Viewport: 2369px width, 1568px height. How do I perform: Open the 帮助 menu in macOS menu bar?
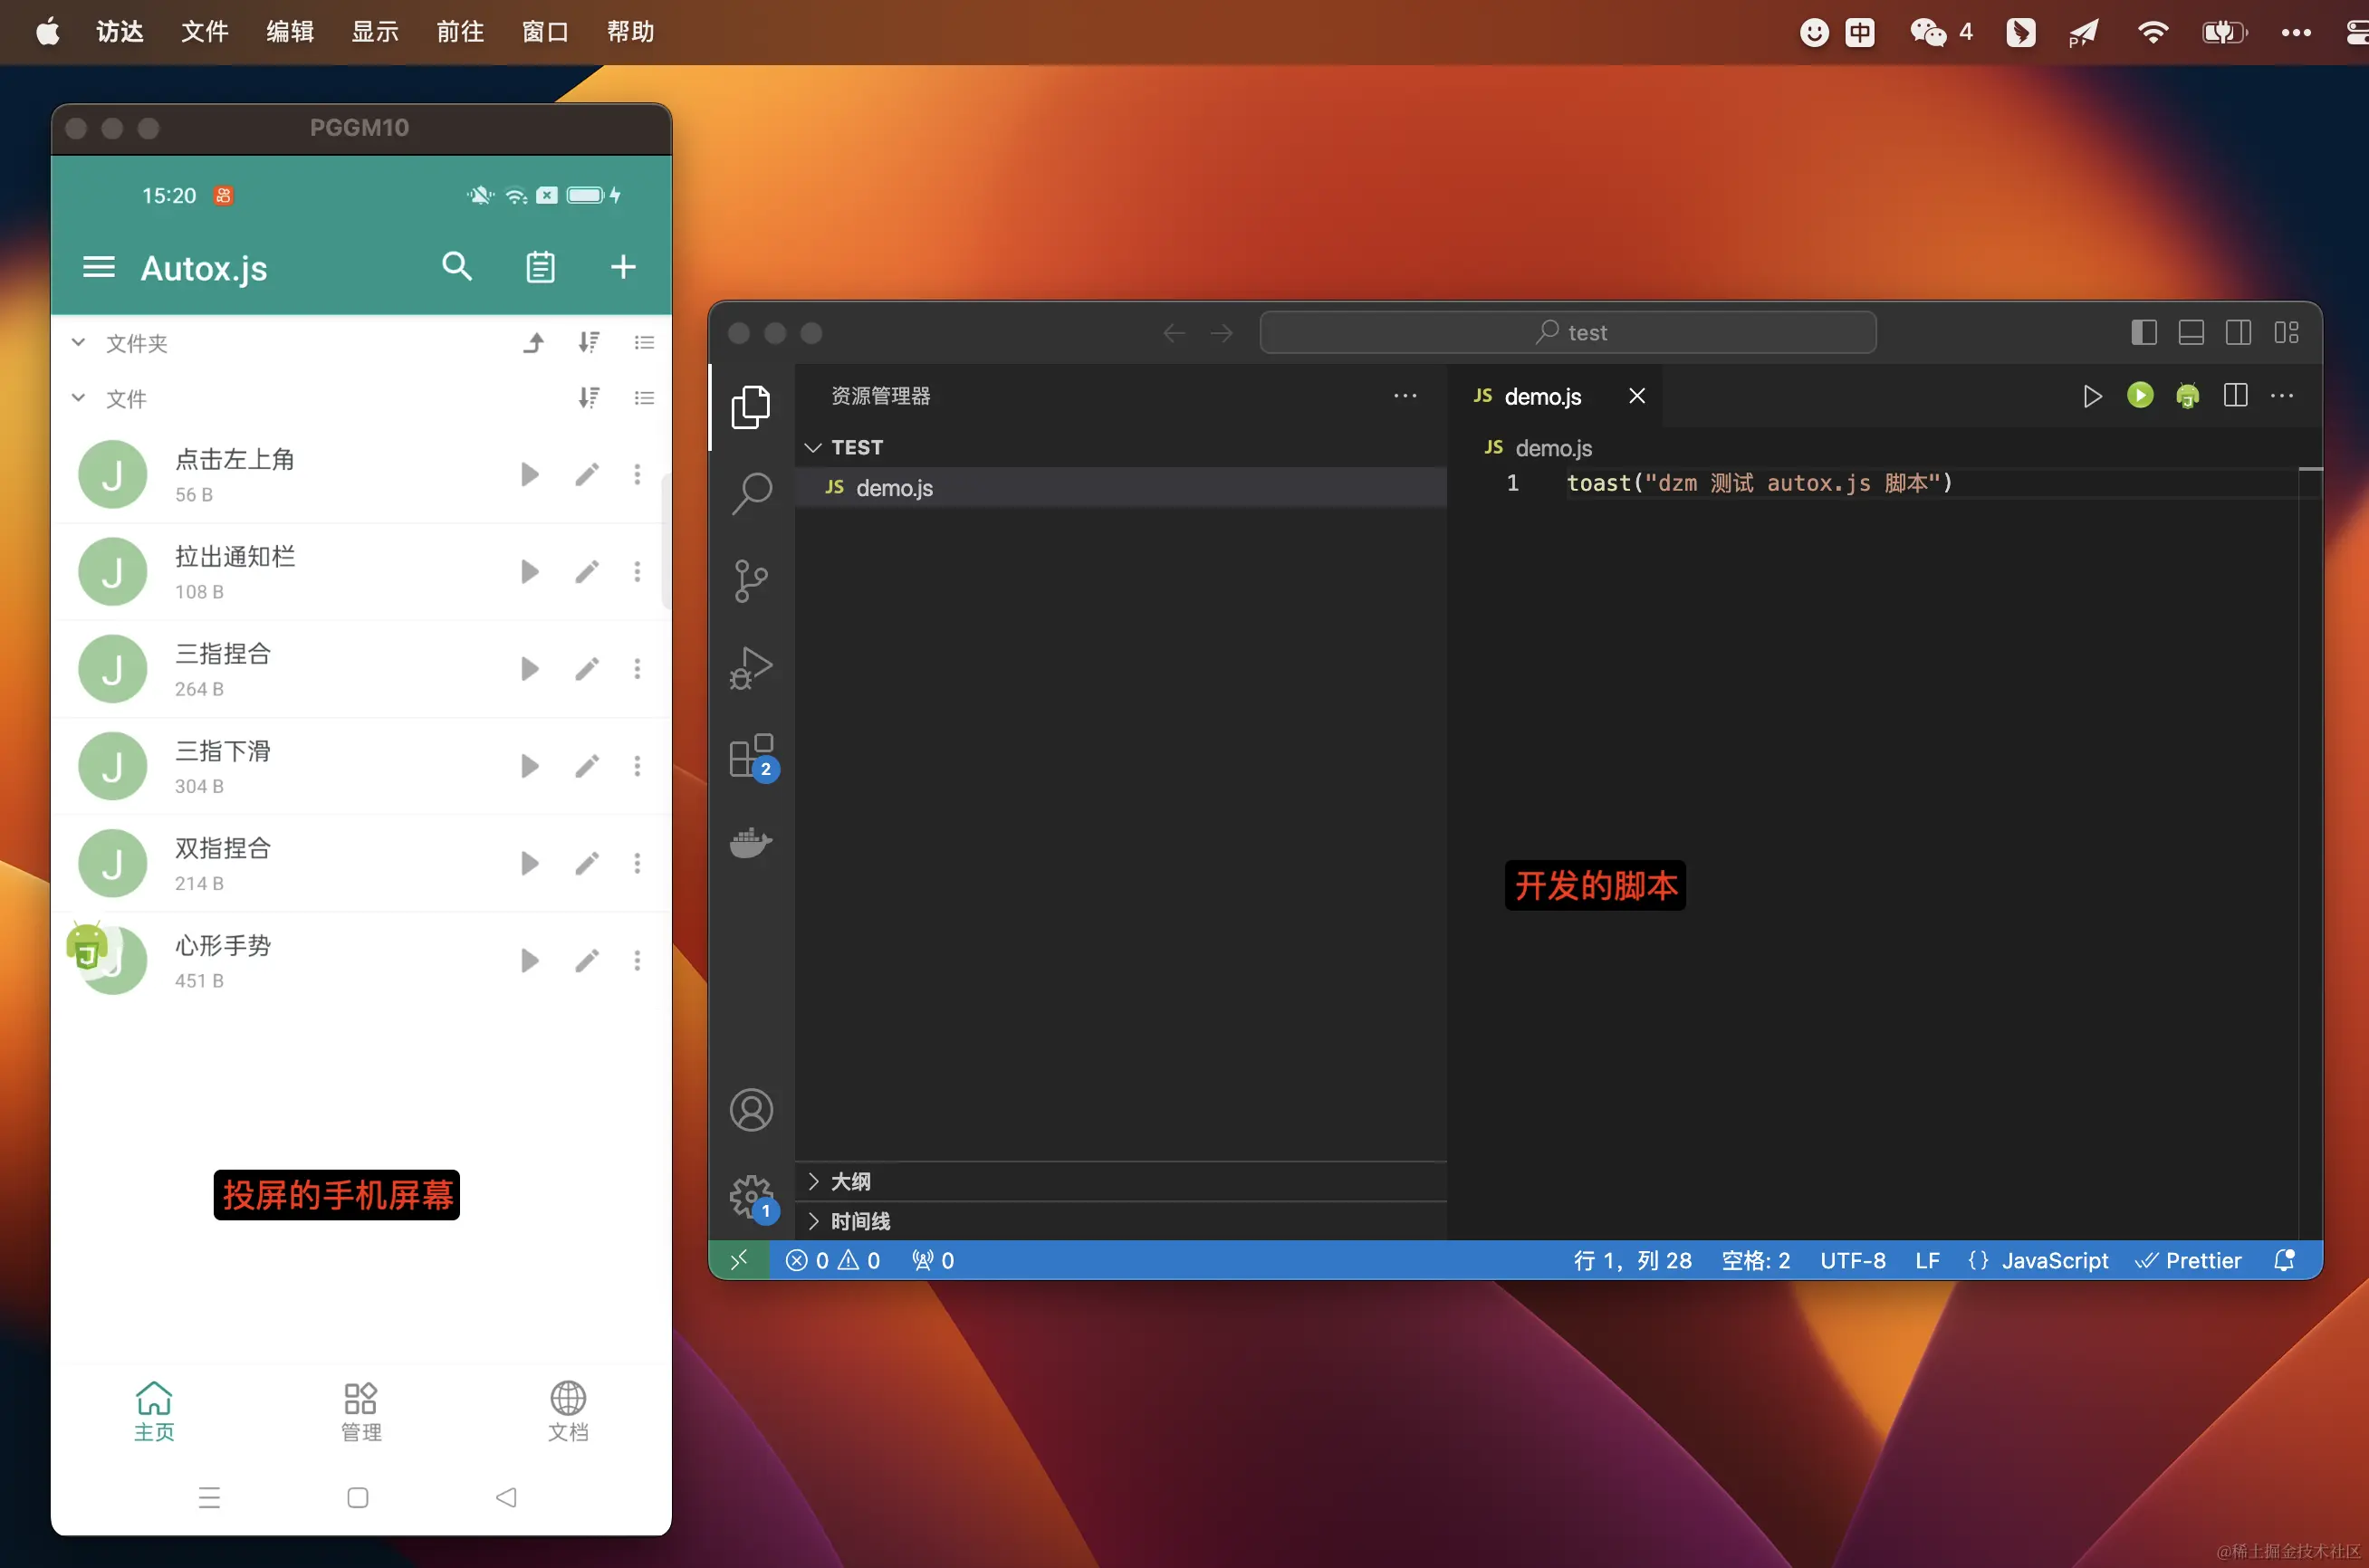[630, 32]
